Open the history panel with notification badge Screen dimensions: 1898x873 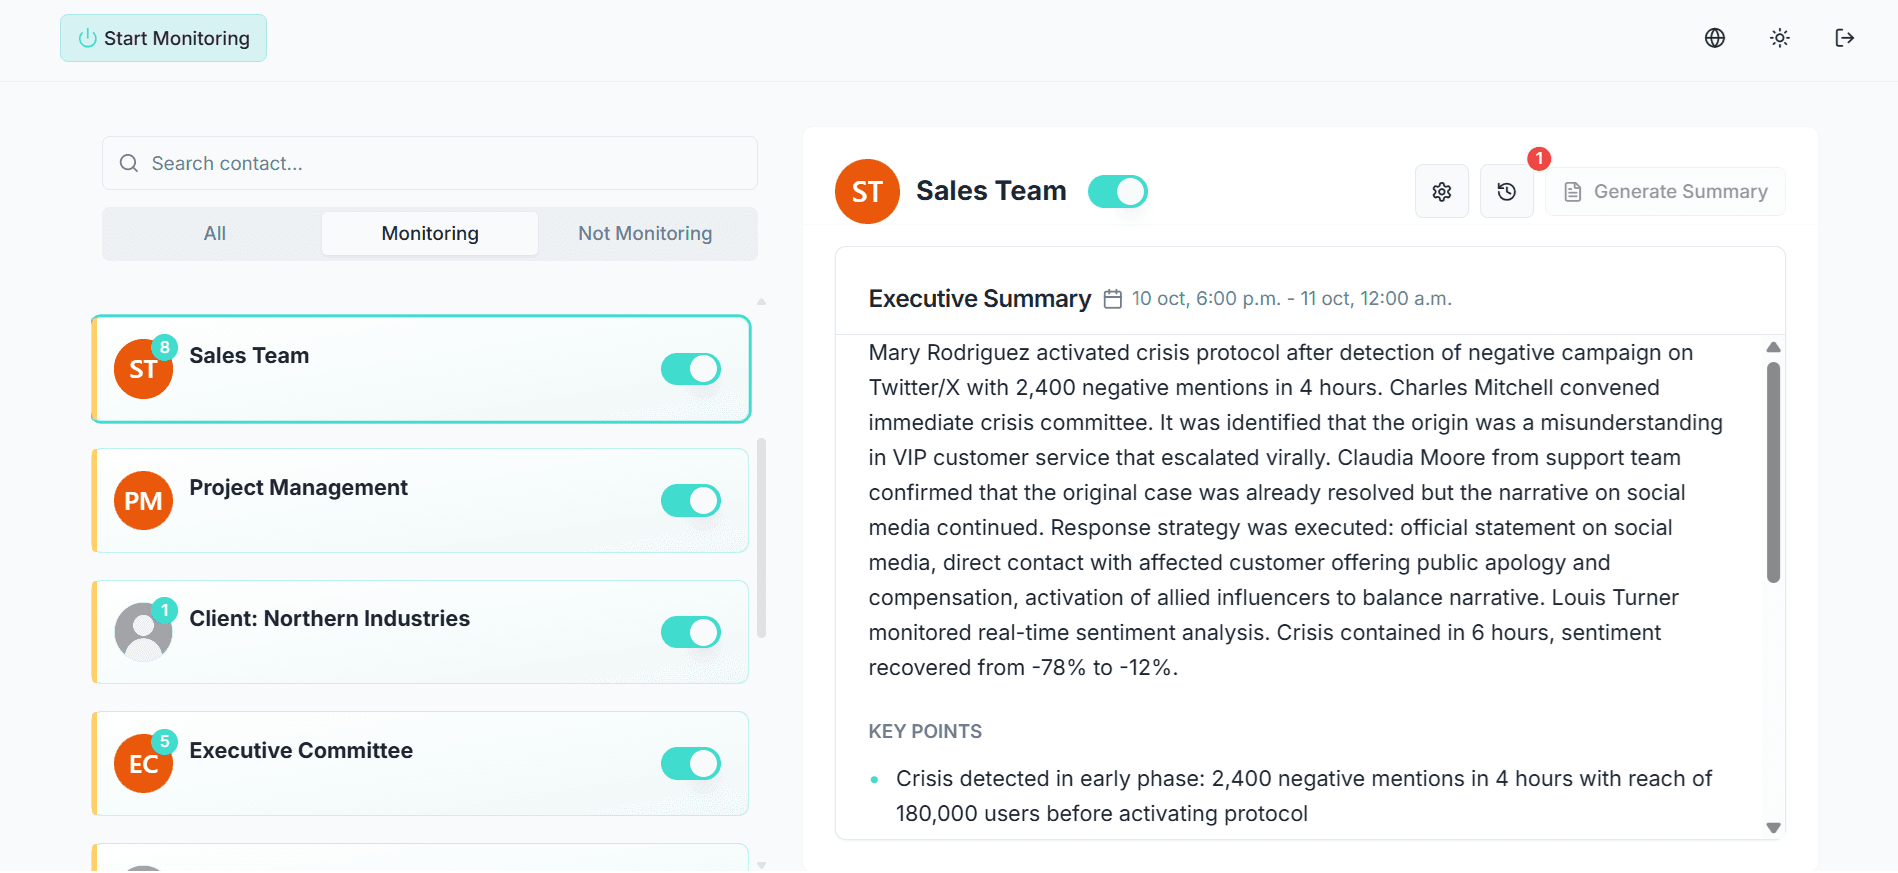click(1506, 191)
